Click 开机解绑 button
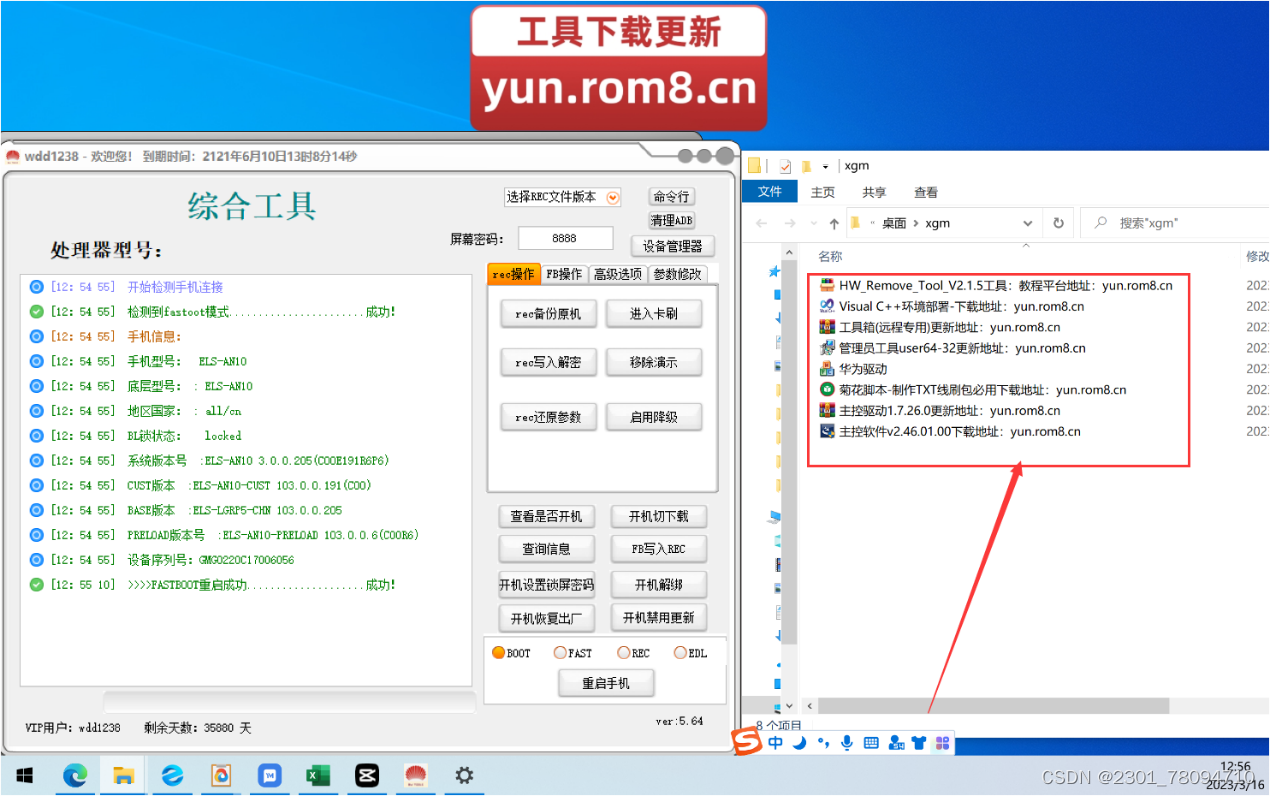 click(x=658, y=584)
